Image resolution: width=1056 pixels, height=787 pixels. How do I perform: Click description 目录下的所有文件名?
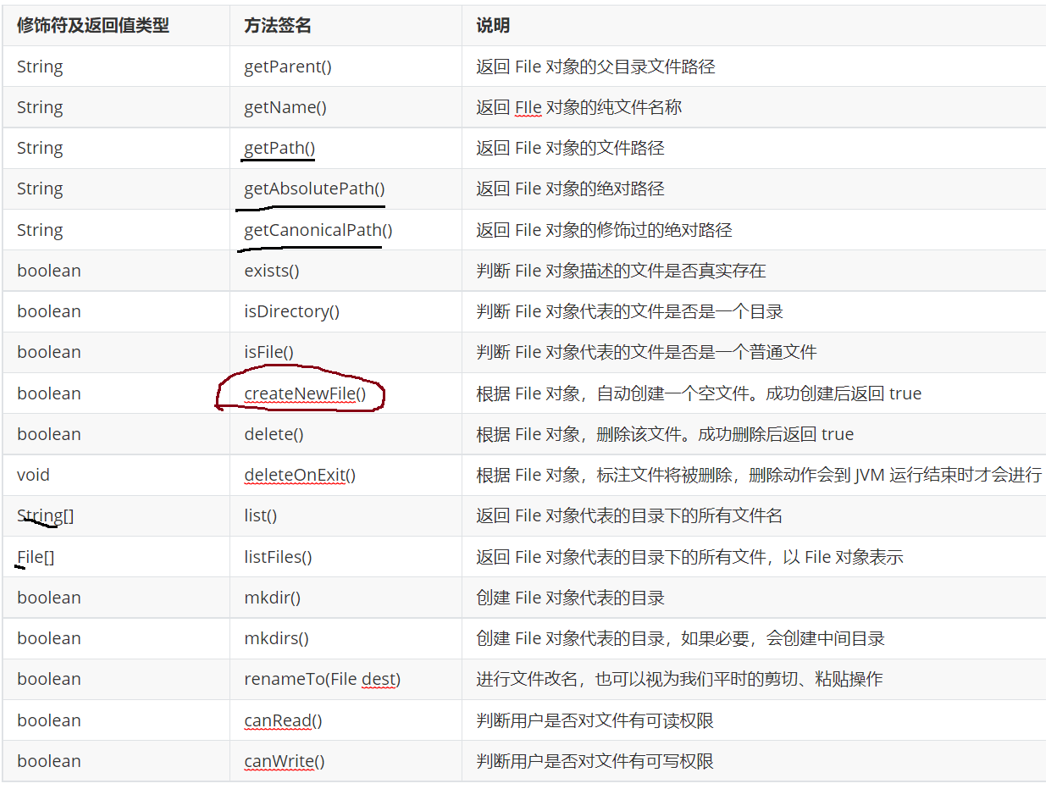pyautogui.click(x=629, y=516)
